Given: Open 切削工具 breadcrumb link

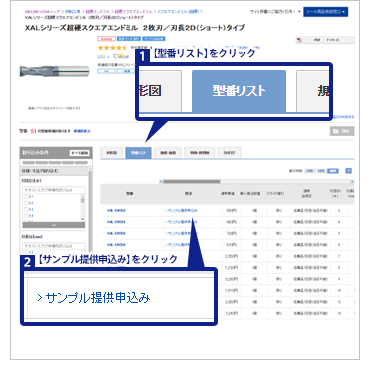Looking at the screenshot, I should 72,11.
